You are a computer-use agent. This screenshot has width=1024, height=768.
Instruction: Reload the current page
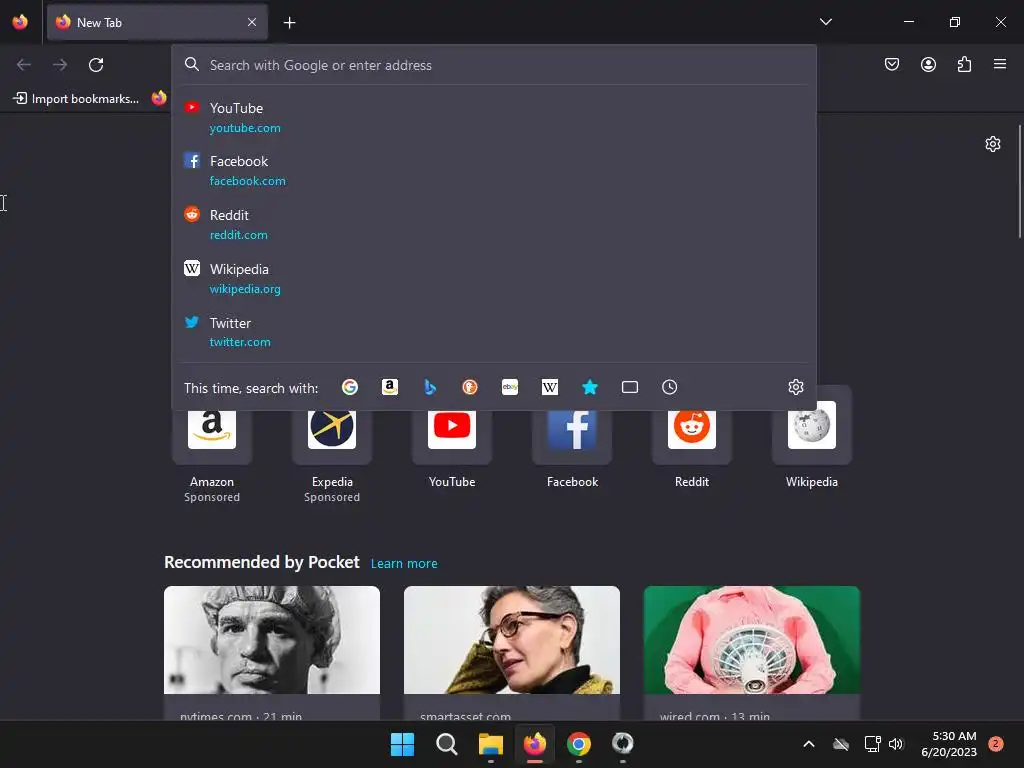click(96, 65)
